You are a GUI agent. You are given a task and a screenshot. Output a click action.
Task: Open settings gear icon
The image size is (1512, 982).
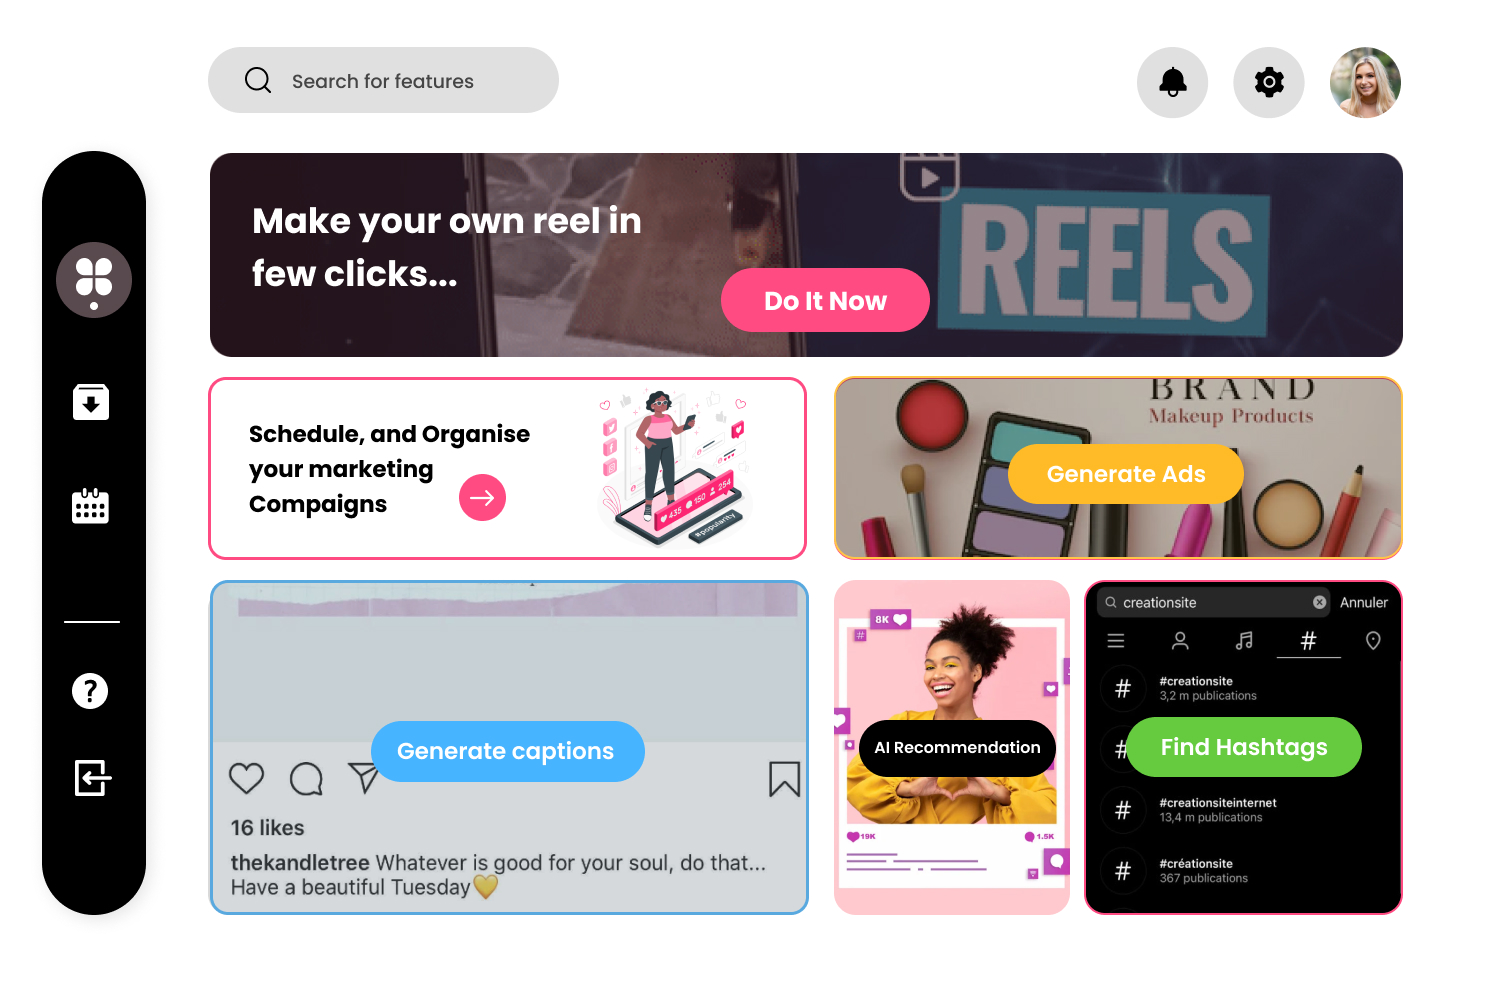[1268, 82]
